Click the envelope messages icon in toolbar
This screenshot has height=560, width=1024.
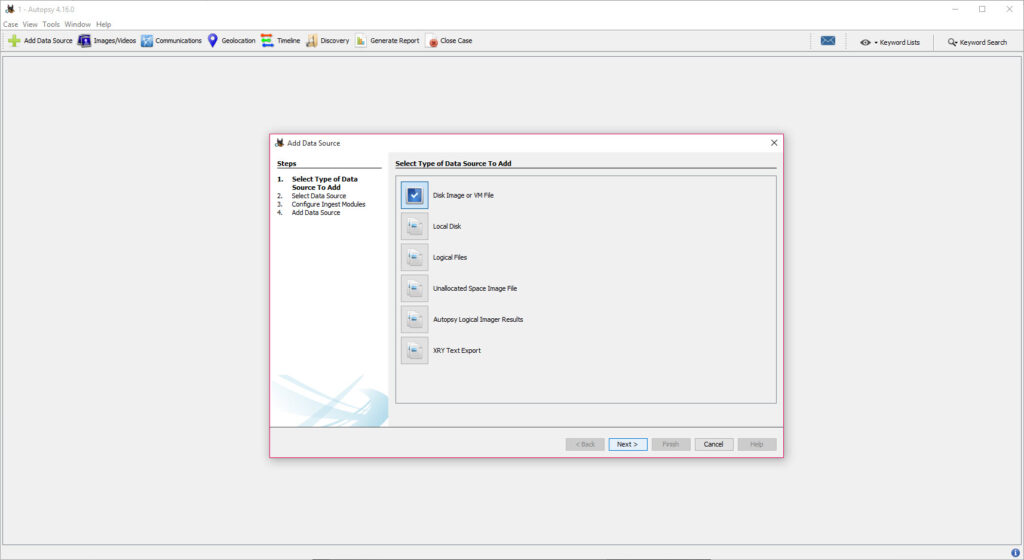[x=827, y=40]
